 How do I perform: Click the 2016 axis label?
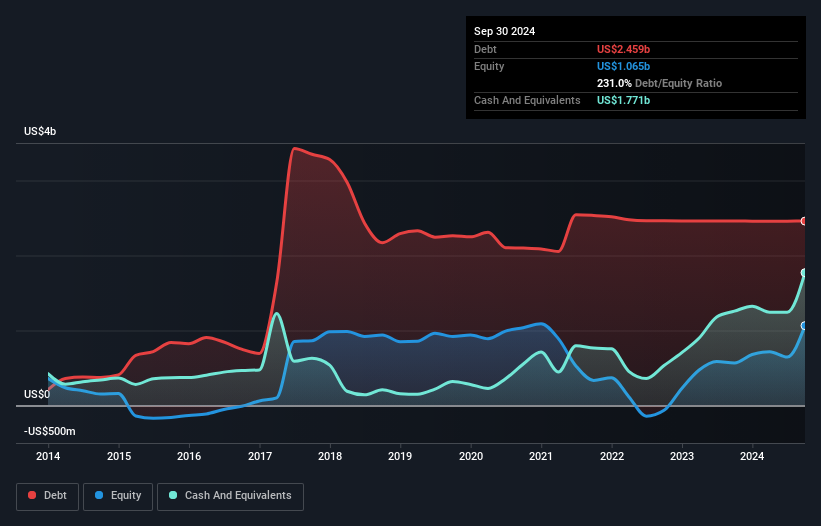click(189, 456)
